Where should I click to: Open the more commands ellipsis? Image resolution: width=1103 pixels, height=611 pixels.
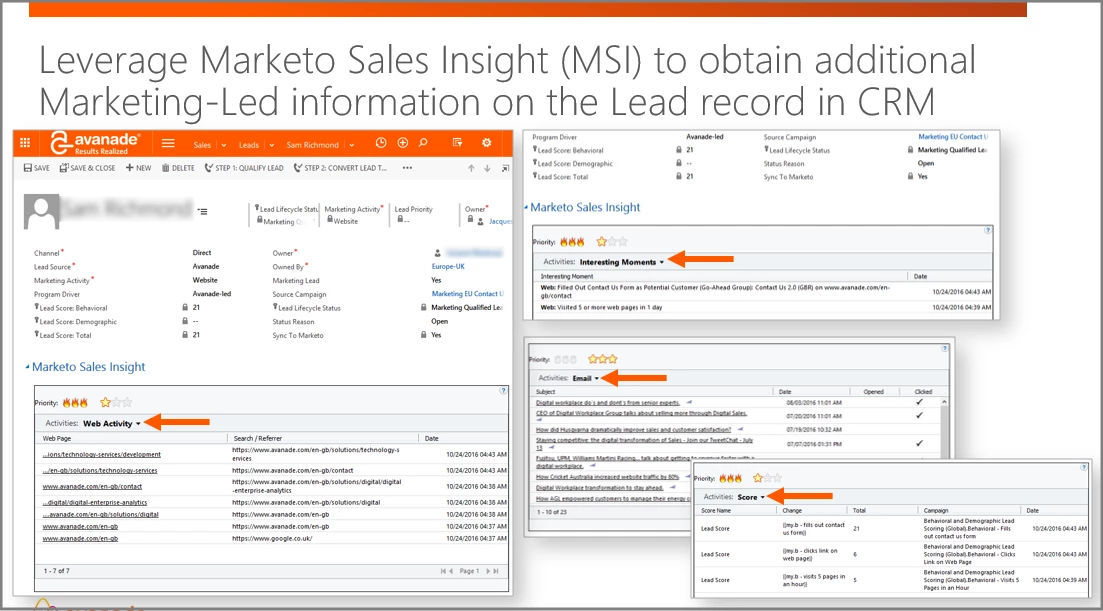407,168
